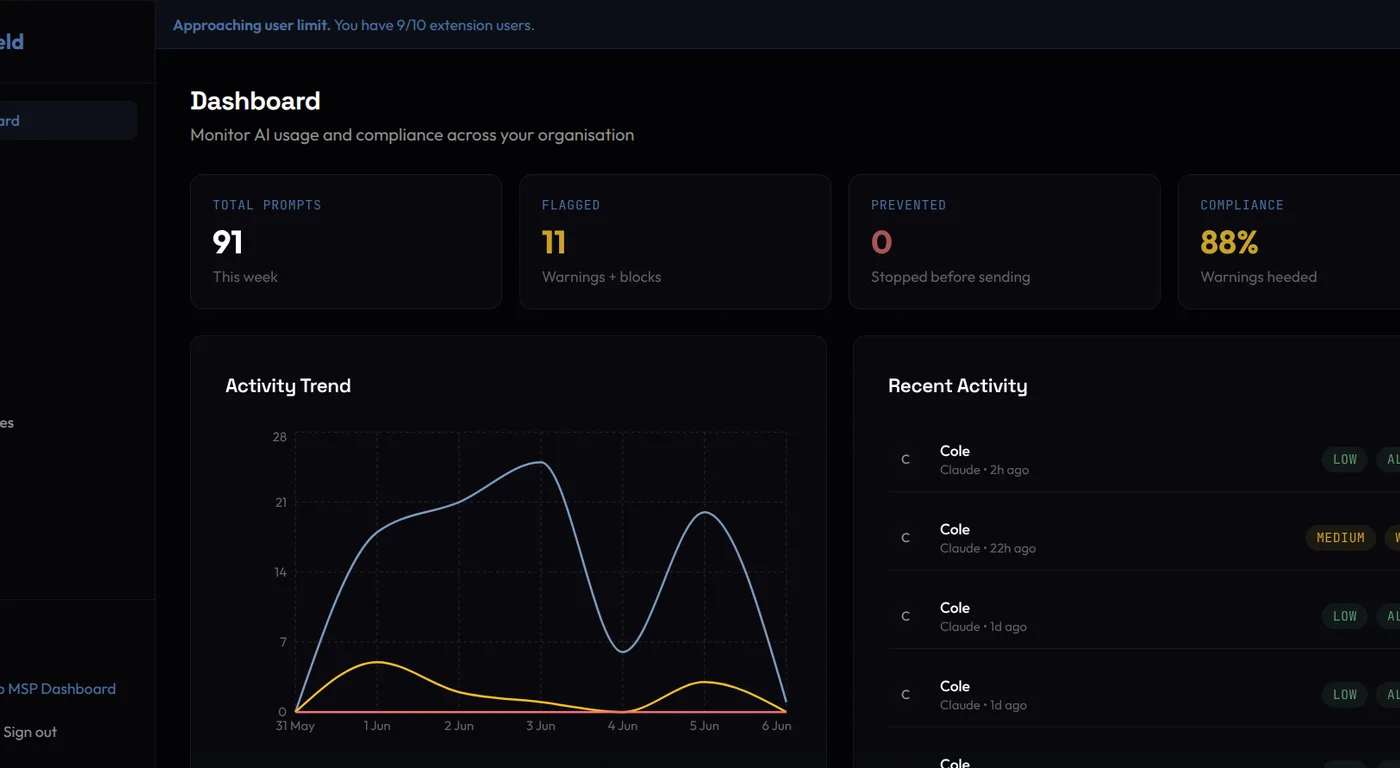Click the Approaching user limit banner text
This screenshot has height=768, width=1400.
point(252,25)
